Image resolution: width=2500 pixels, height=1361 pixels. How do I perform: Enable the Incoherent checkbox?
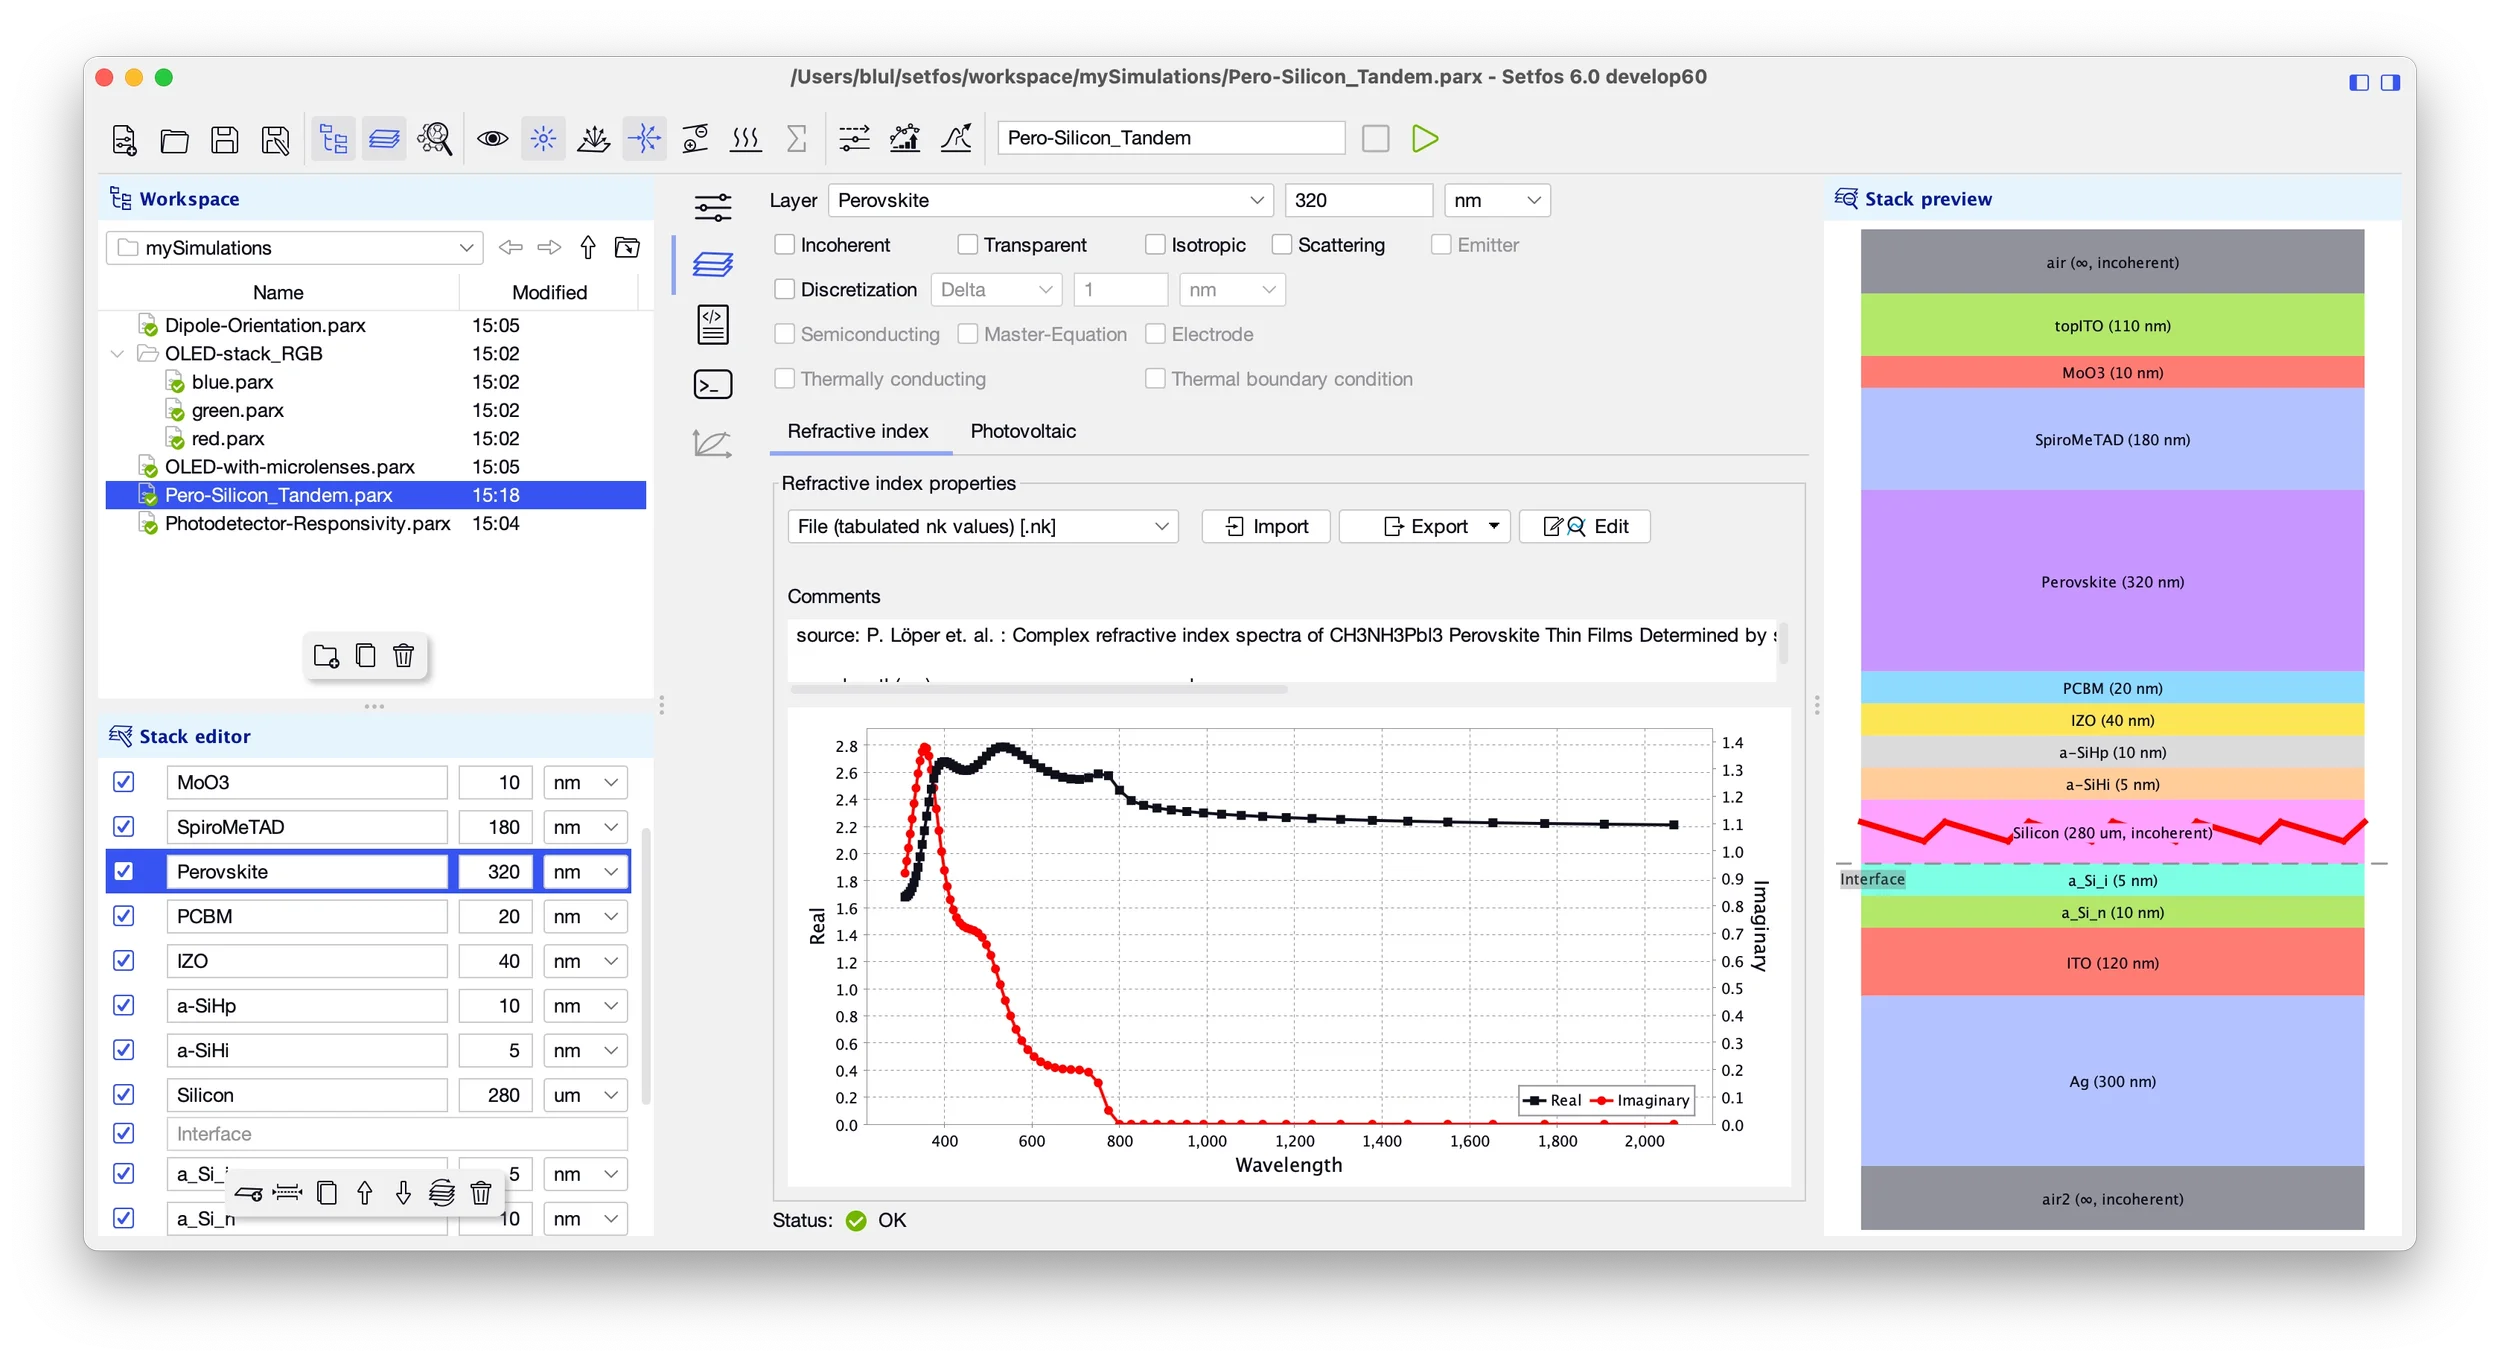[x=785, y=245]
